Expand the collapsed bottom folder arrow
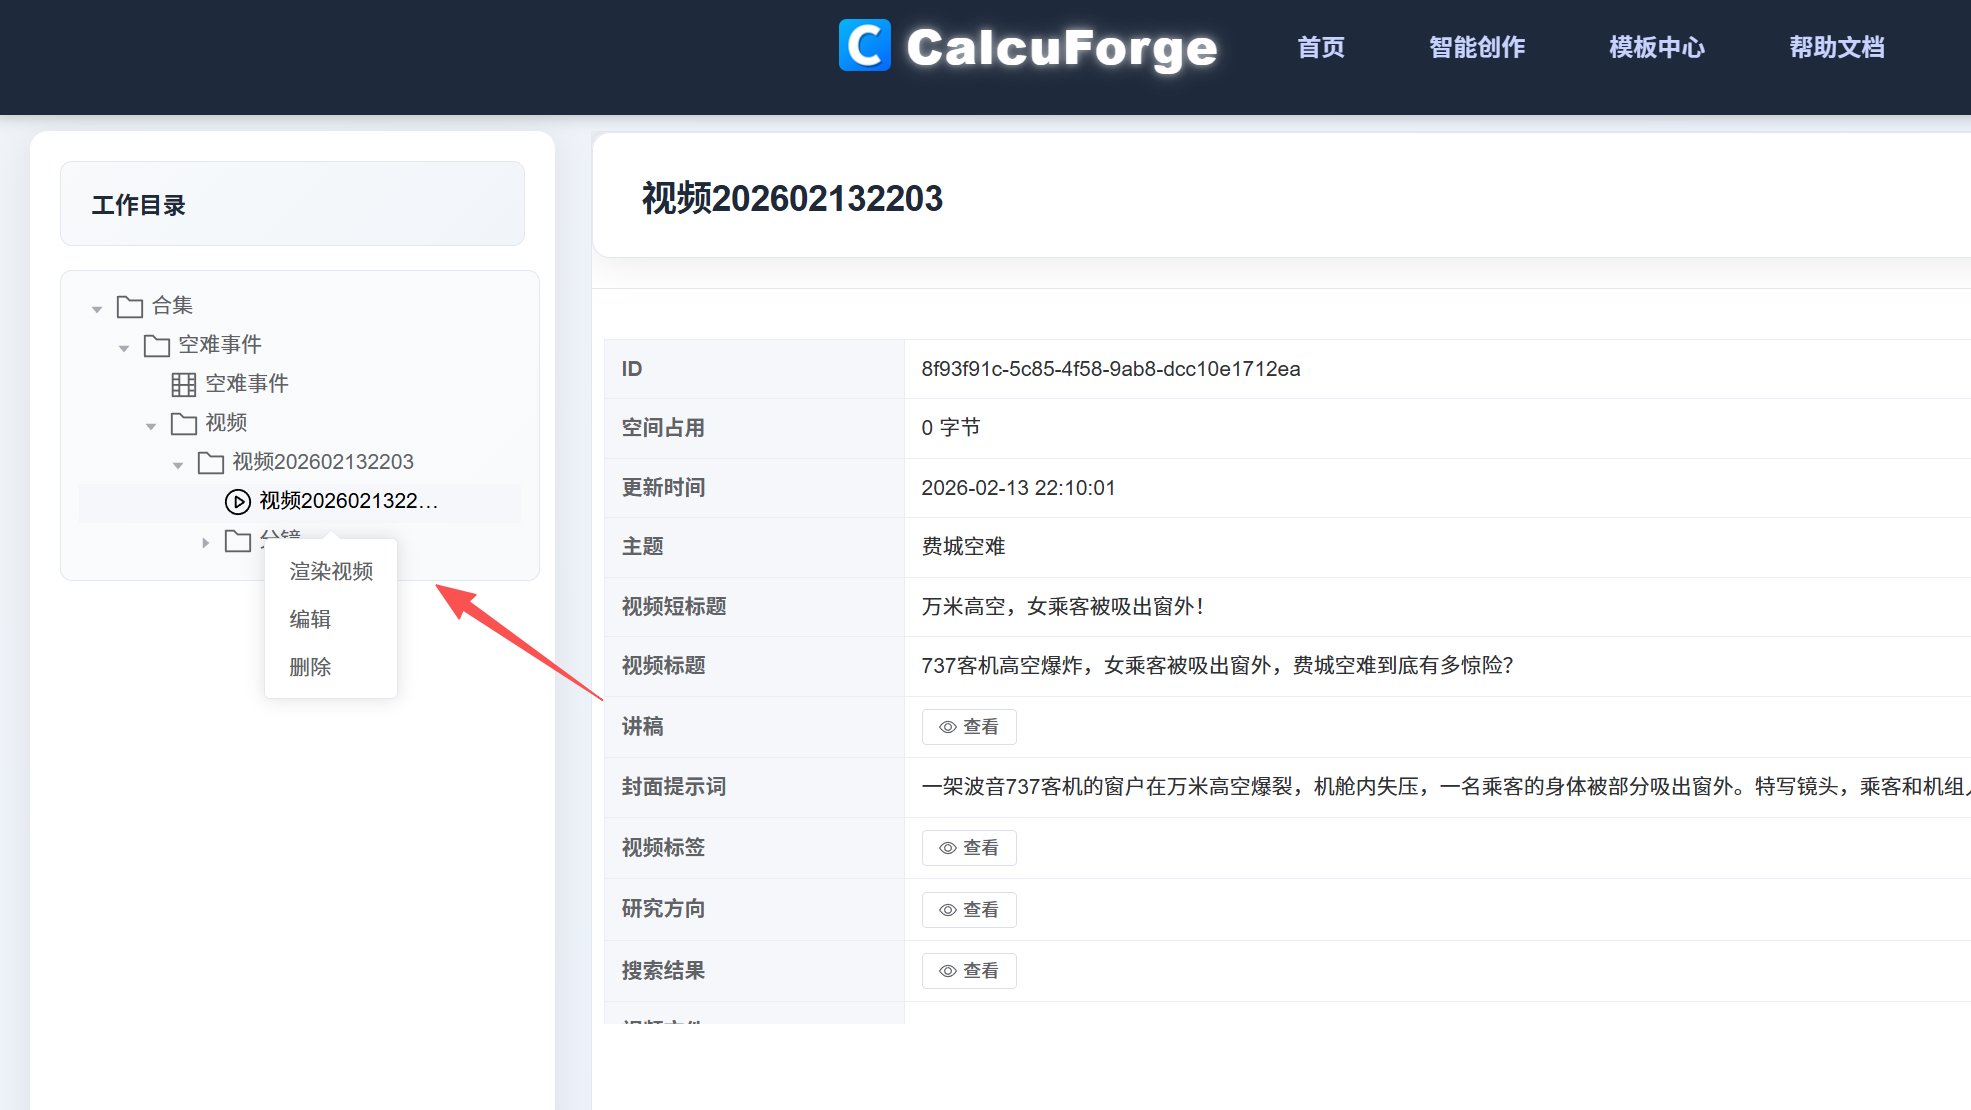The image size is (1971, 1110). pos(205,542)
